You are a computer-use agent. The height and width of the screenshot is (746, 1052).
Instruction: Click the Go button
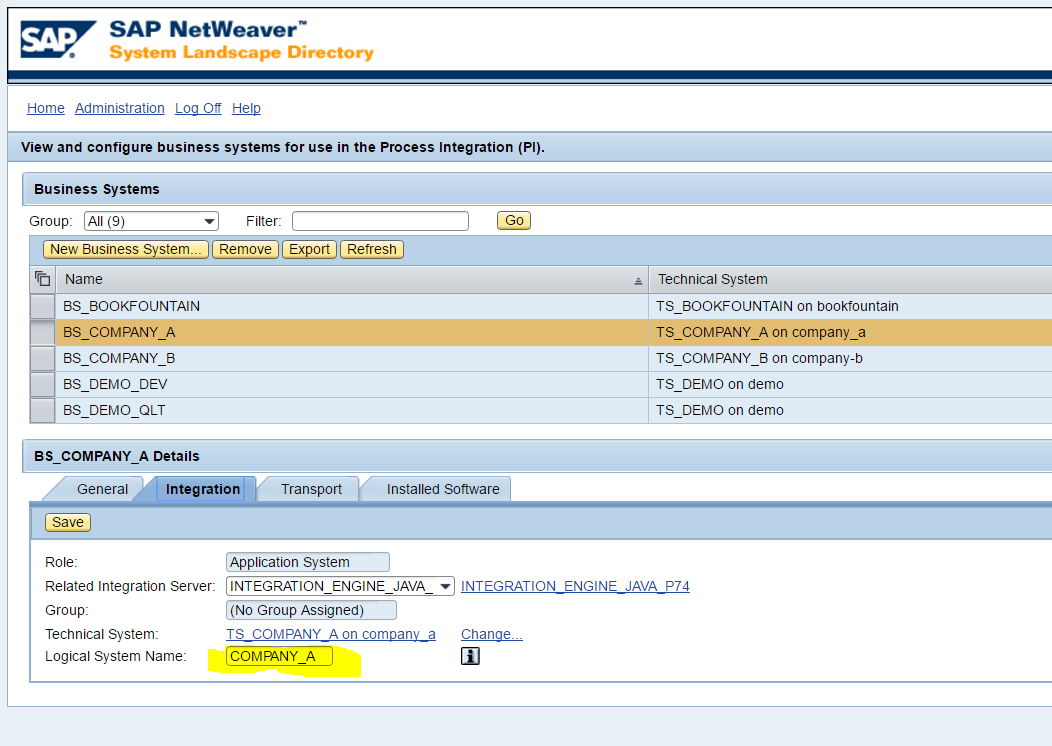tap(514, 220)
